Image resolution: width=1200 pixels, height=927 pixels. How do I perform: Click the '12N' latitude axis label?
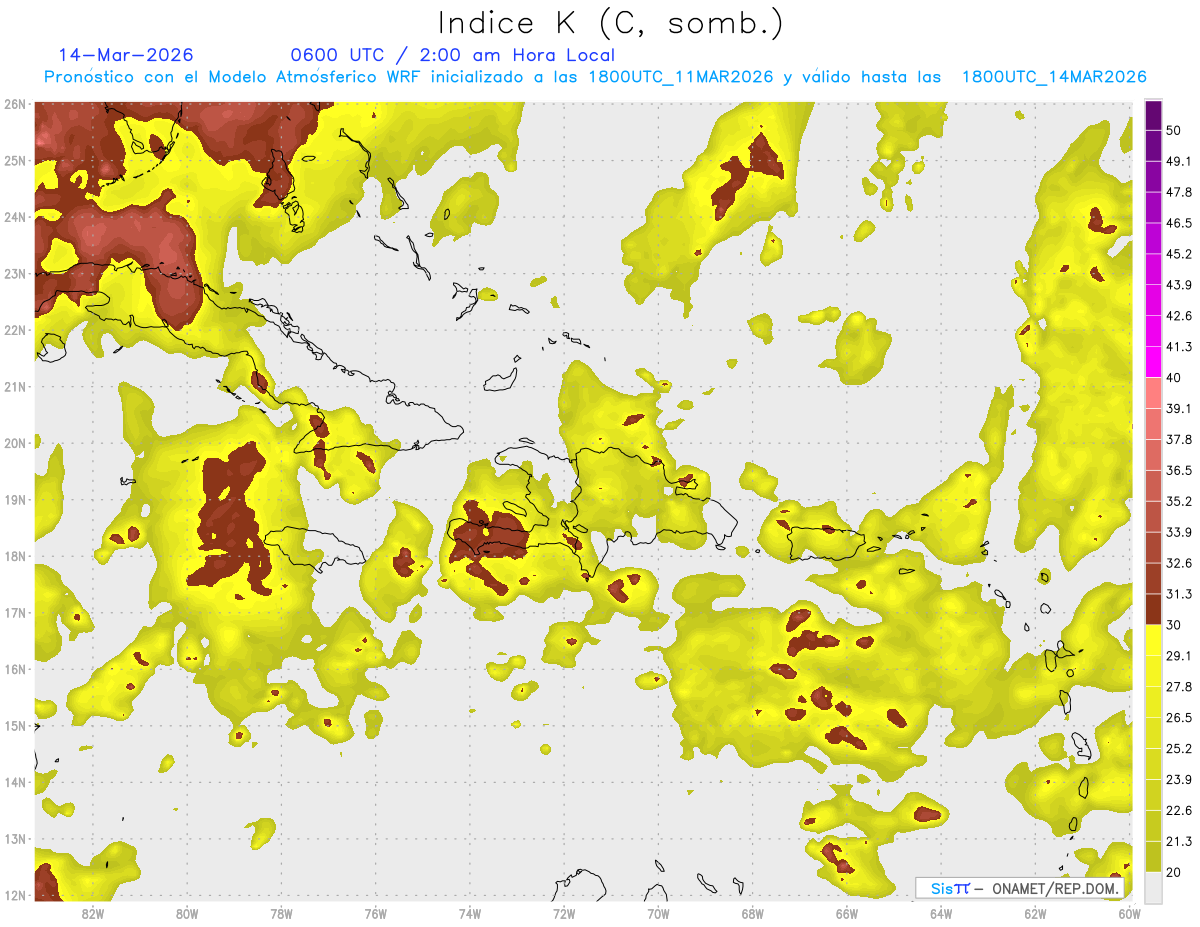[15, 895]
